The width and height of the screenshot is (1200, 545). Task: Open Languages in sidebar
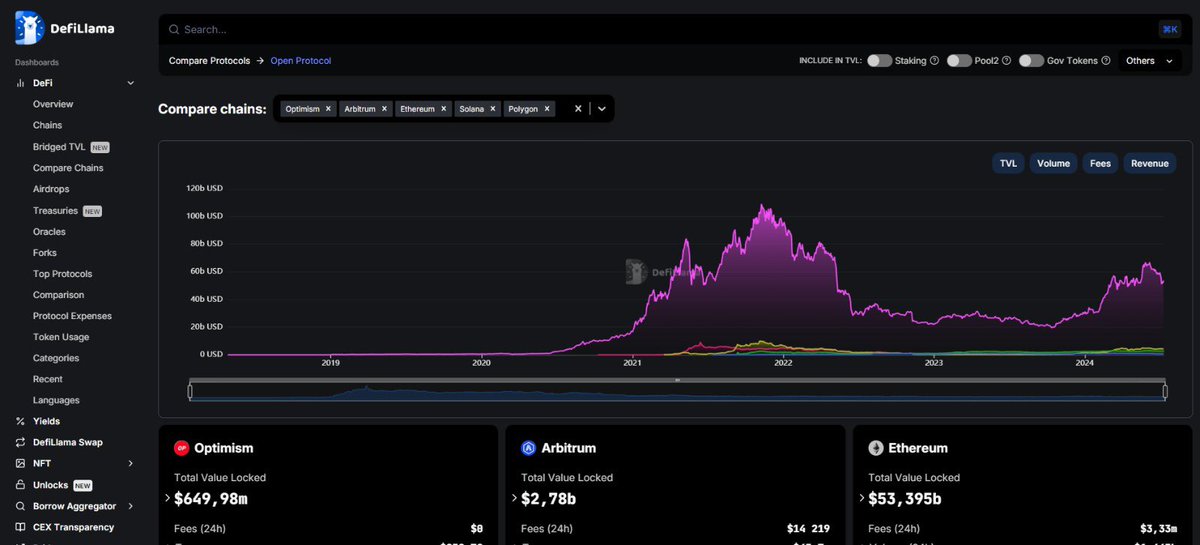(56, 400)
